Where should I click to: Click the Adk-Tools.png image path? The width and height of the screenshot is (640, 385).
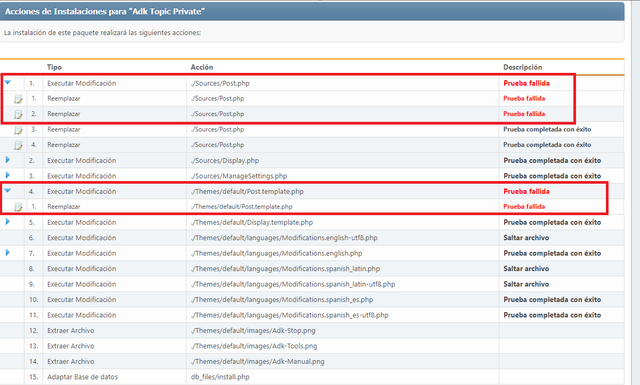click(254, 346)
